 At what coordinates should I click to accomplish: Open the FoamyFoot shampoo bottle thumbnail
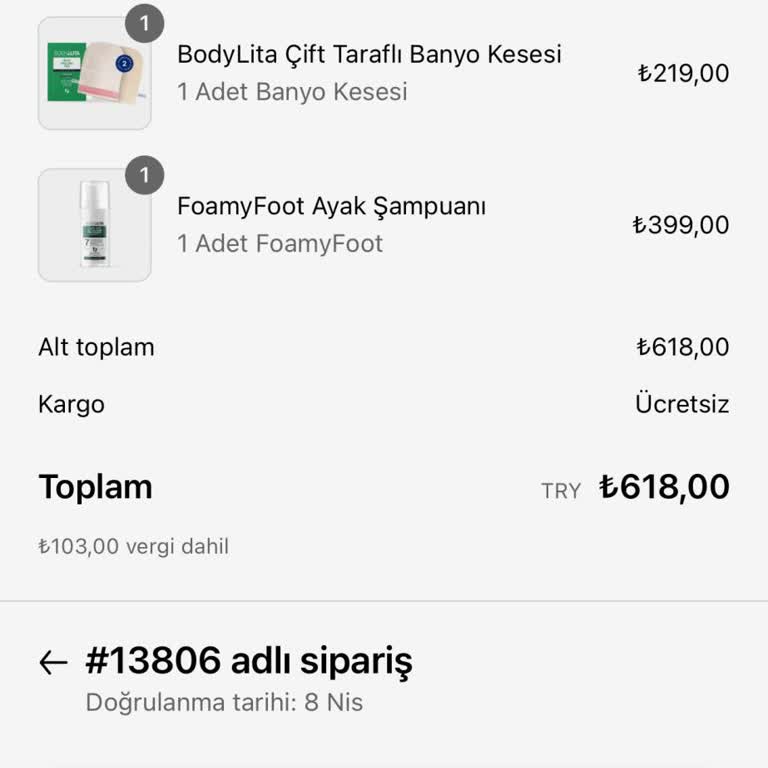tap(94, 225)
